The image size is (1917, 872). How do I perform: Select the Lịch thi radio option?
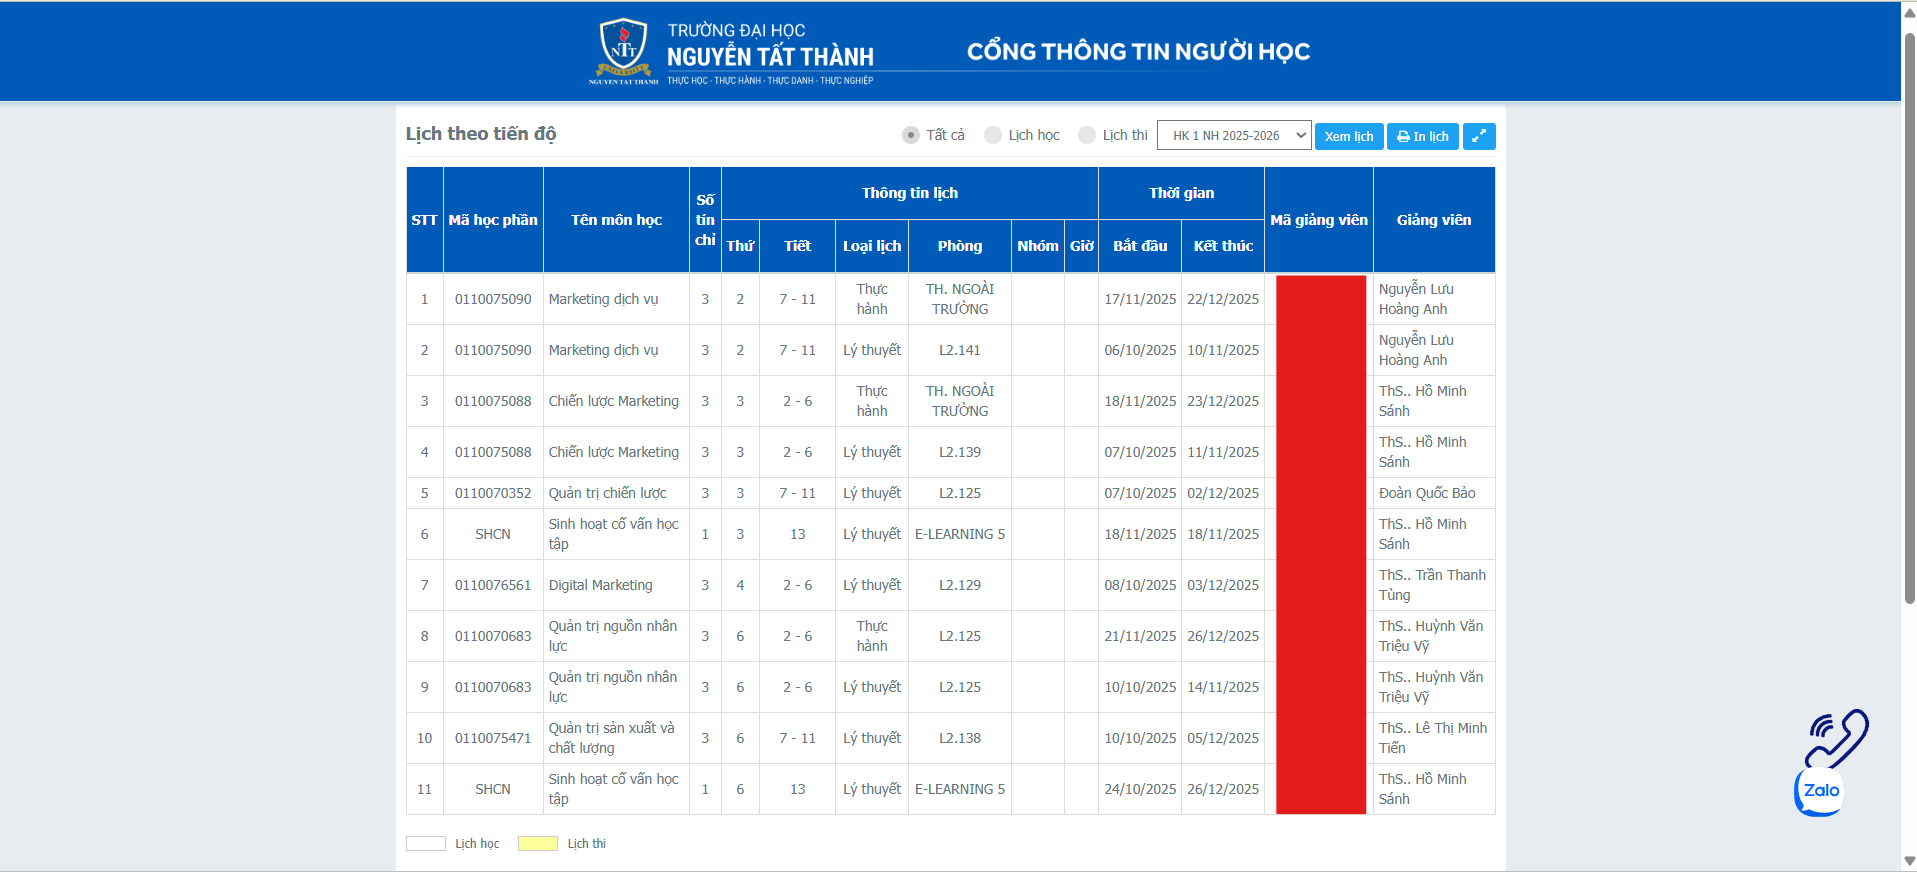click(1087, 135)
